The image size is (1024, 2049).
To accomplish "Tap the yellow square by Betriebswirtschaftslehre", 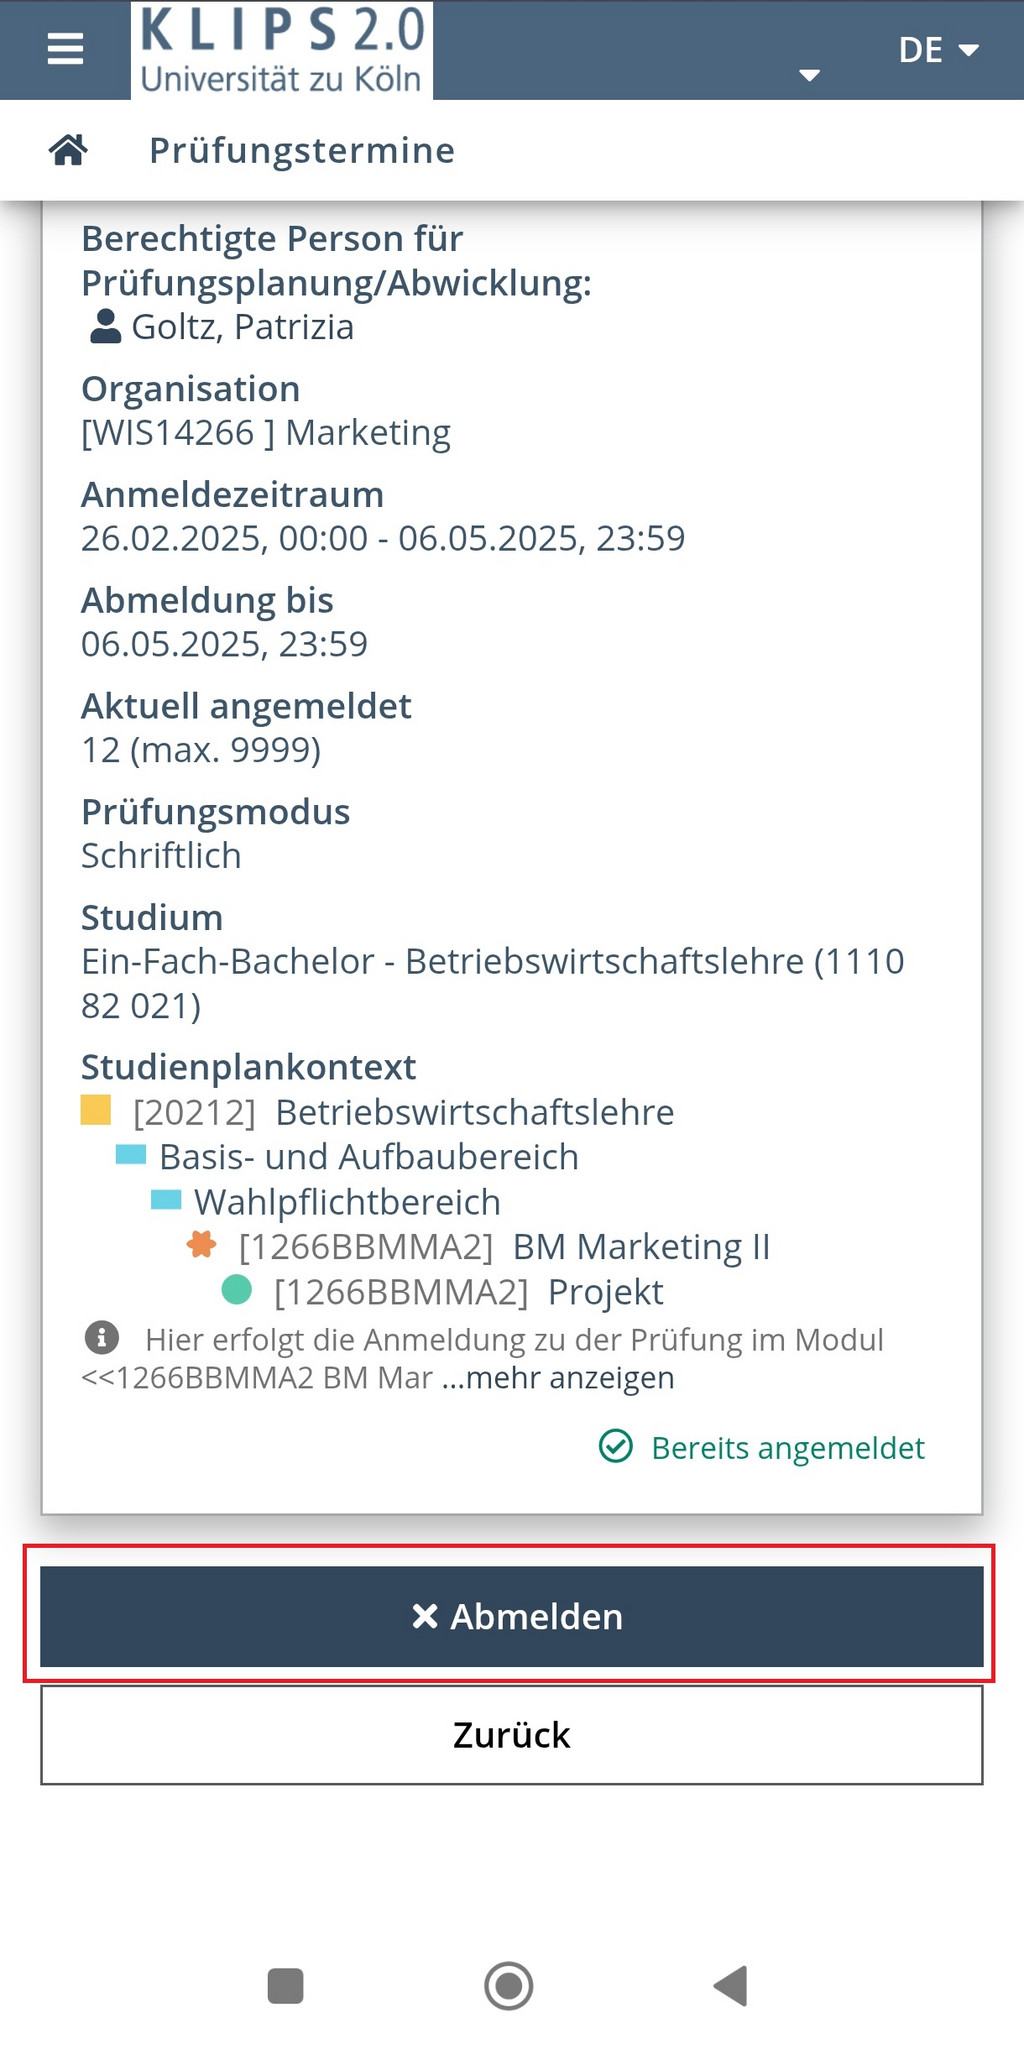I will point(96,1110).
